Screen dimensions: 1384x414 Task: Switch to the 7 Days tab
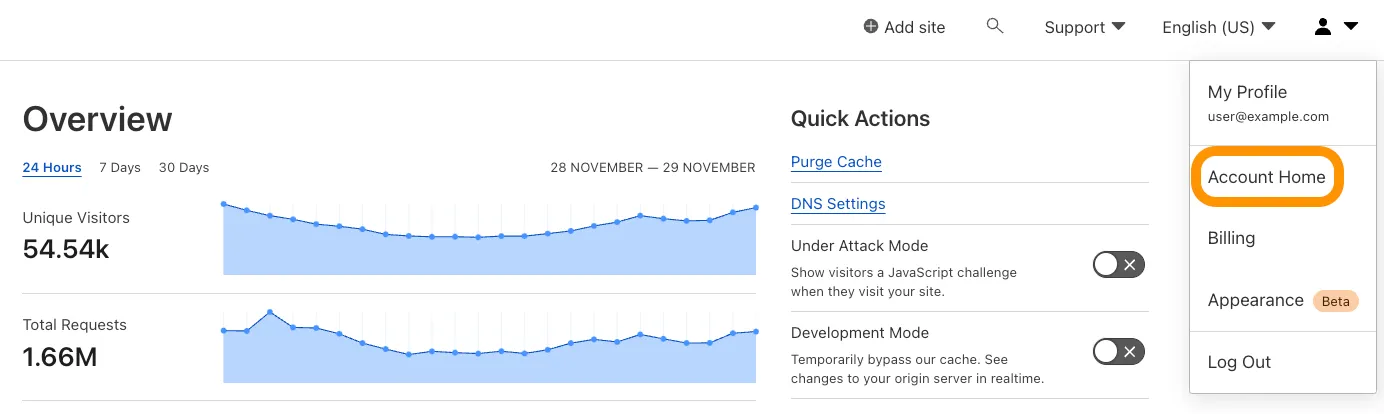120,167
